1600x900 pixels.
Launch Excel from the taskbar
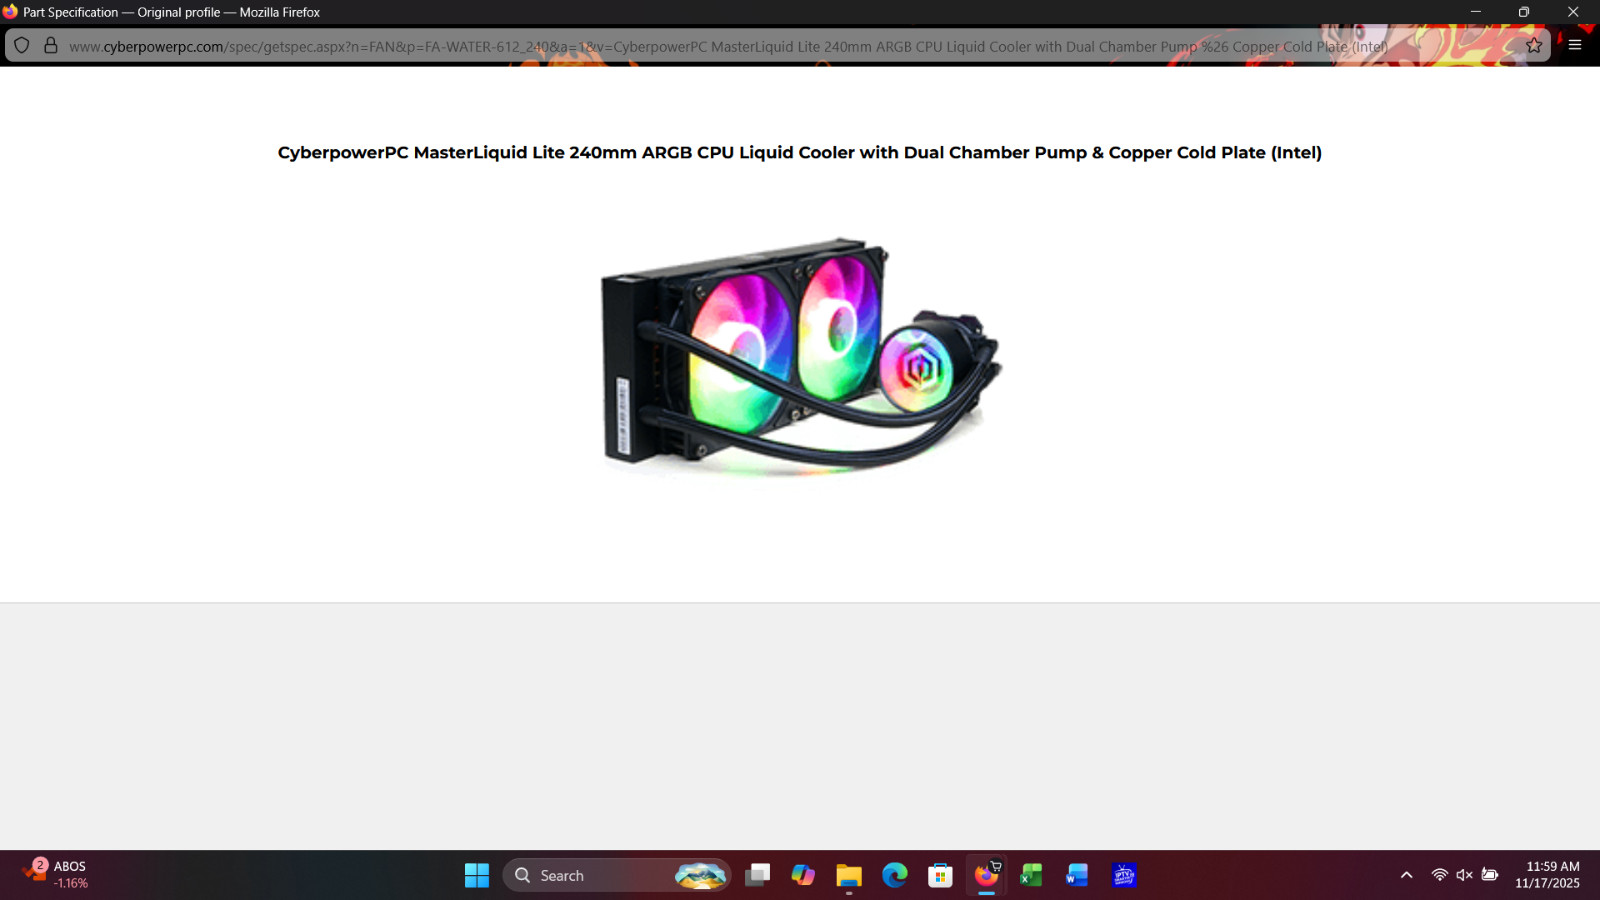click(x=1031, y=875)
